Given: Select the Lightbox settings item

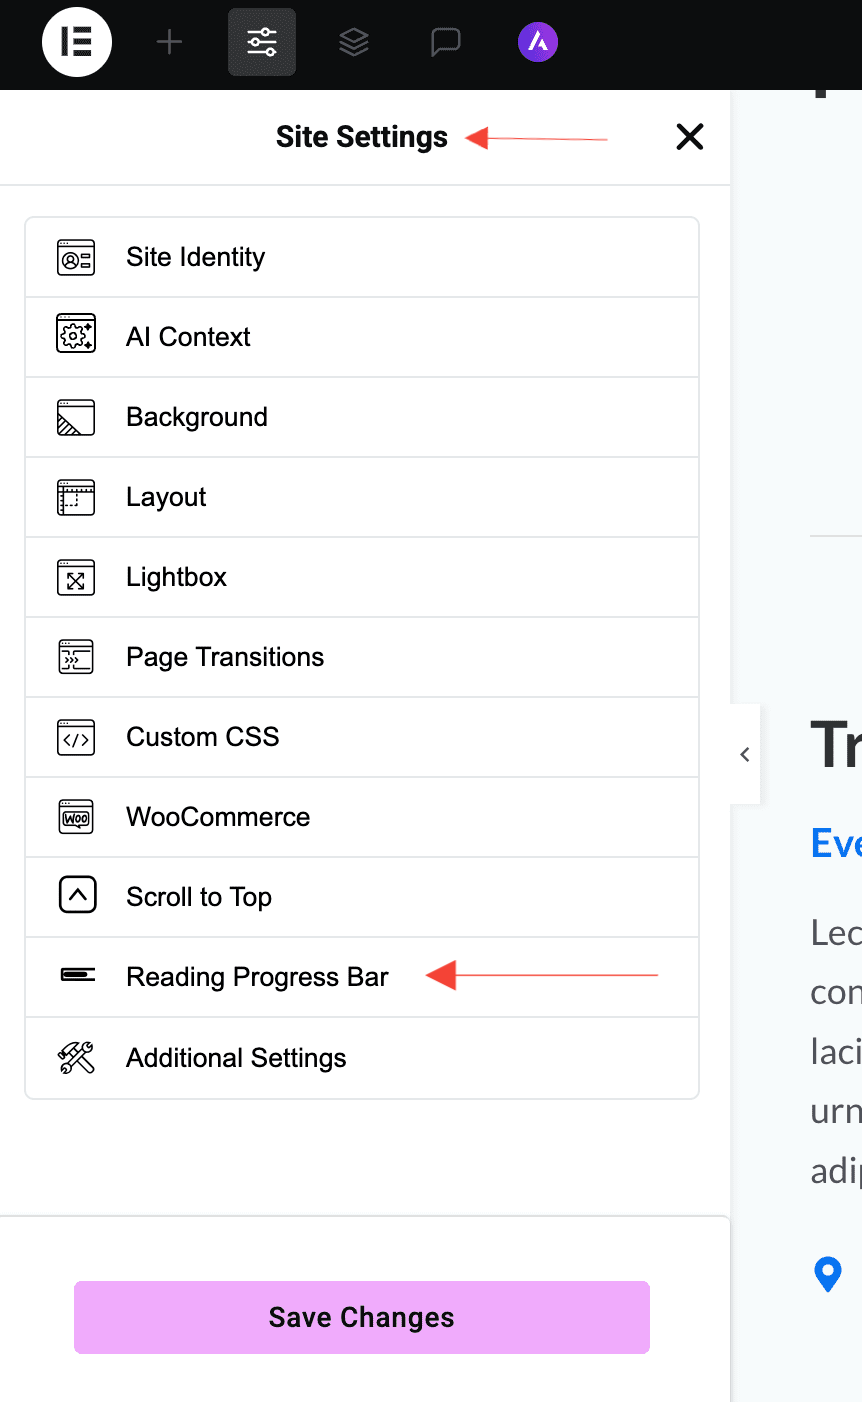Looking at the screenshot, I should 177,577.
